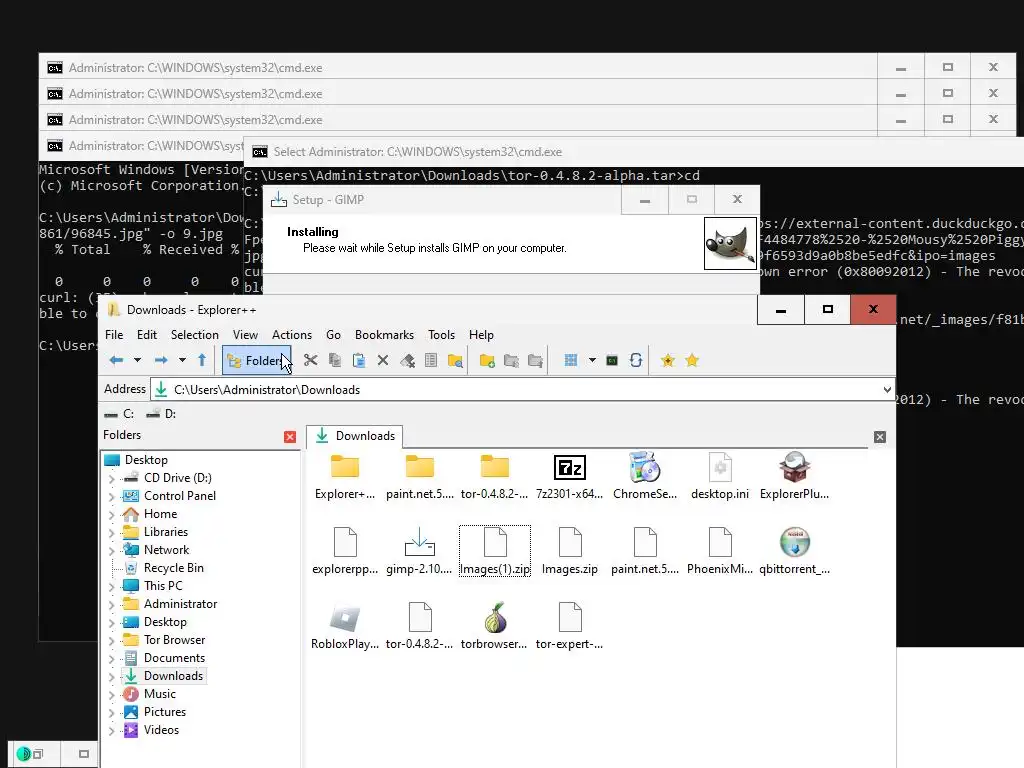Click the Copy To folder icon

[x=511, y=360]
